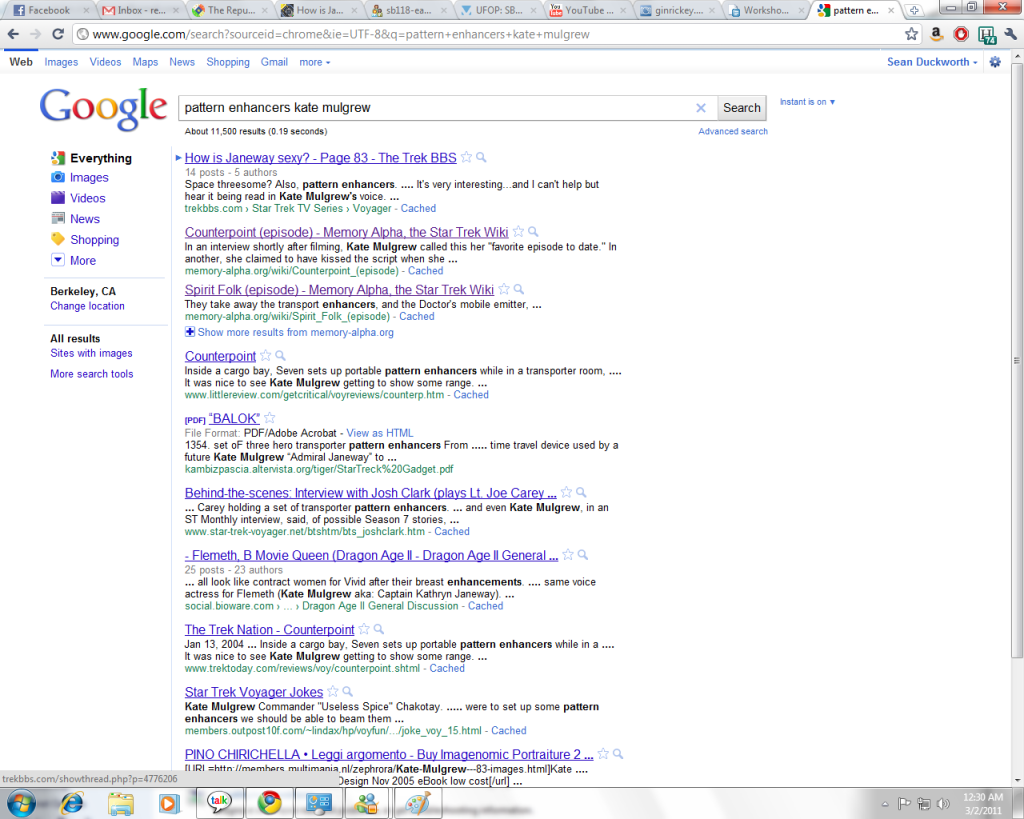Star the littlereview Counterpoint result
The height and width of the screenshot is (819, 1024).
click(x=265, y=356)
